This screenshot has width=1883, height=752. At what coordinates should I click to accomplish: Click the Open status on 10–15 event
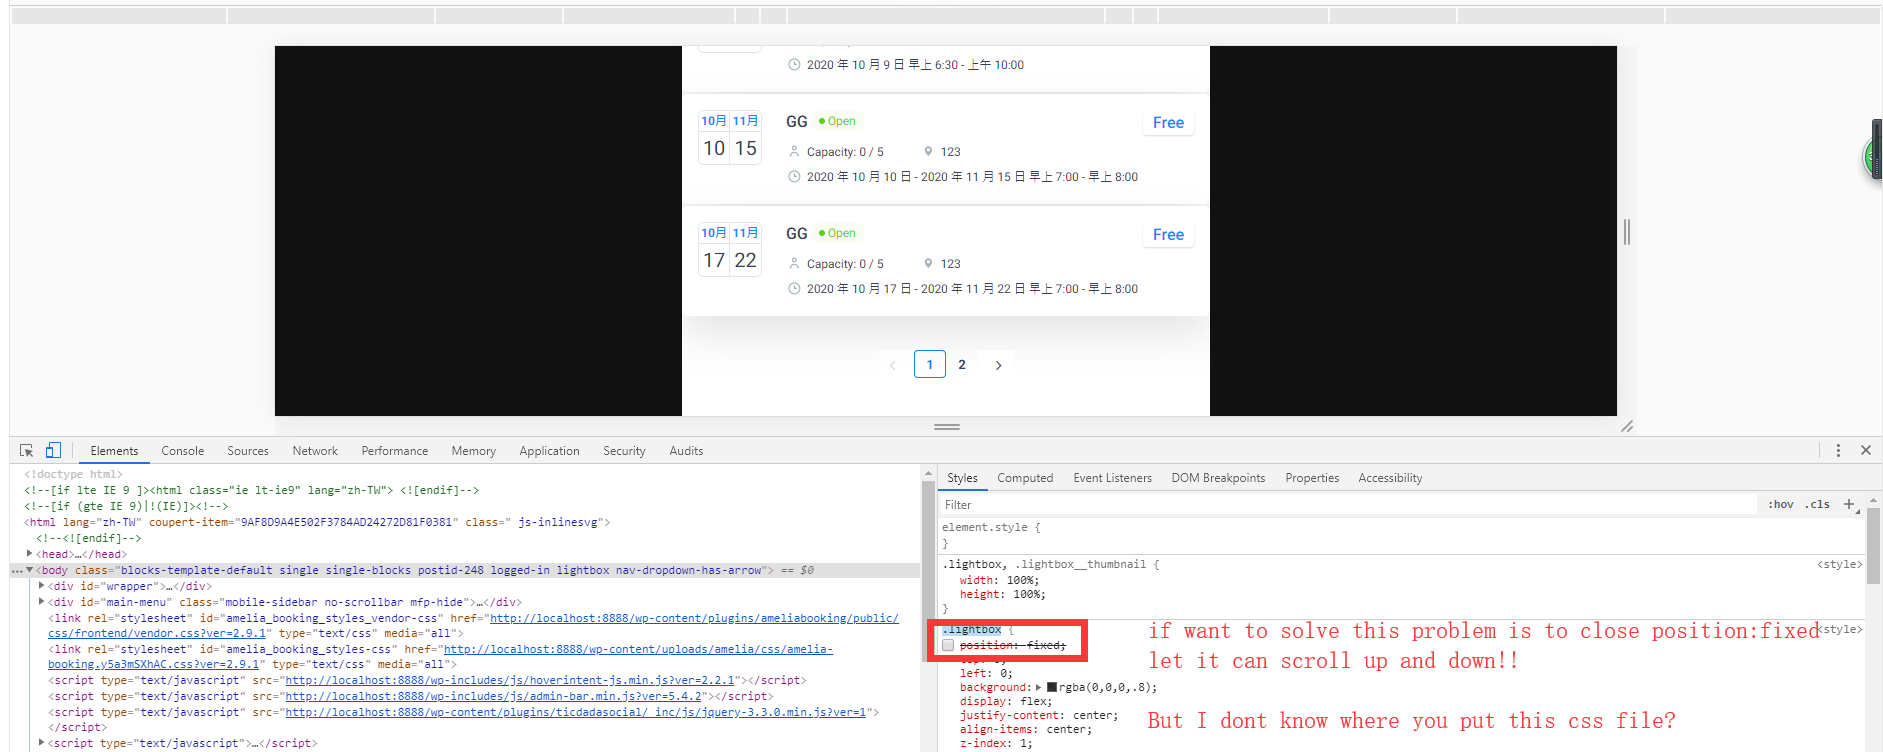[837, 121]
